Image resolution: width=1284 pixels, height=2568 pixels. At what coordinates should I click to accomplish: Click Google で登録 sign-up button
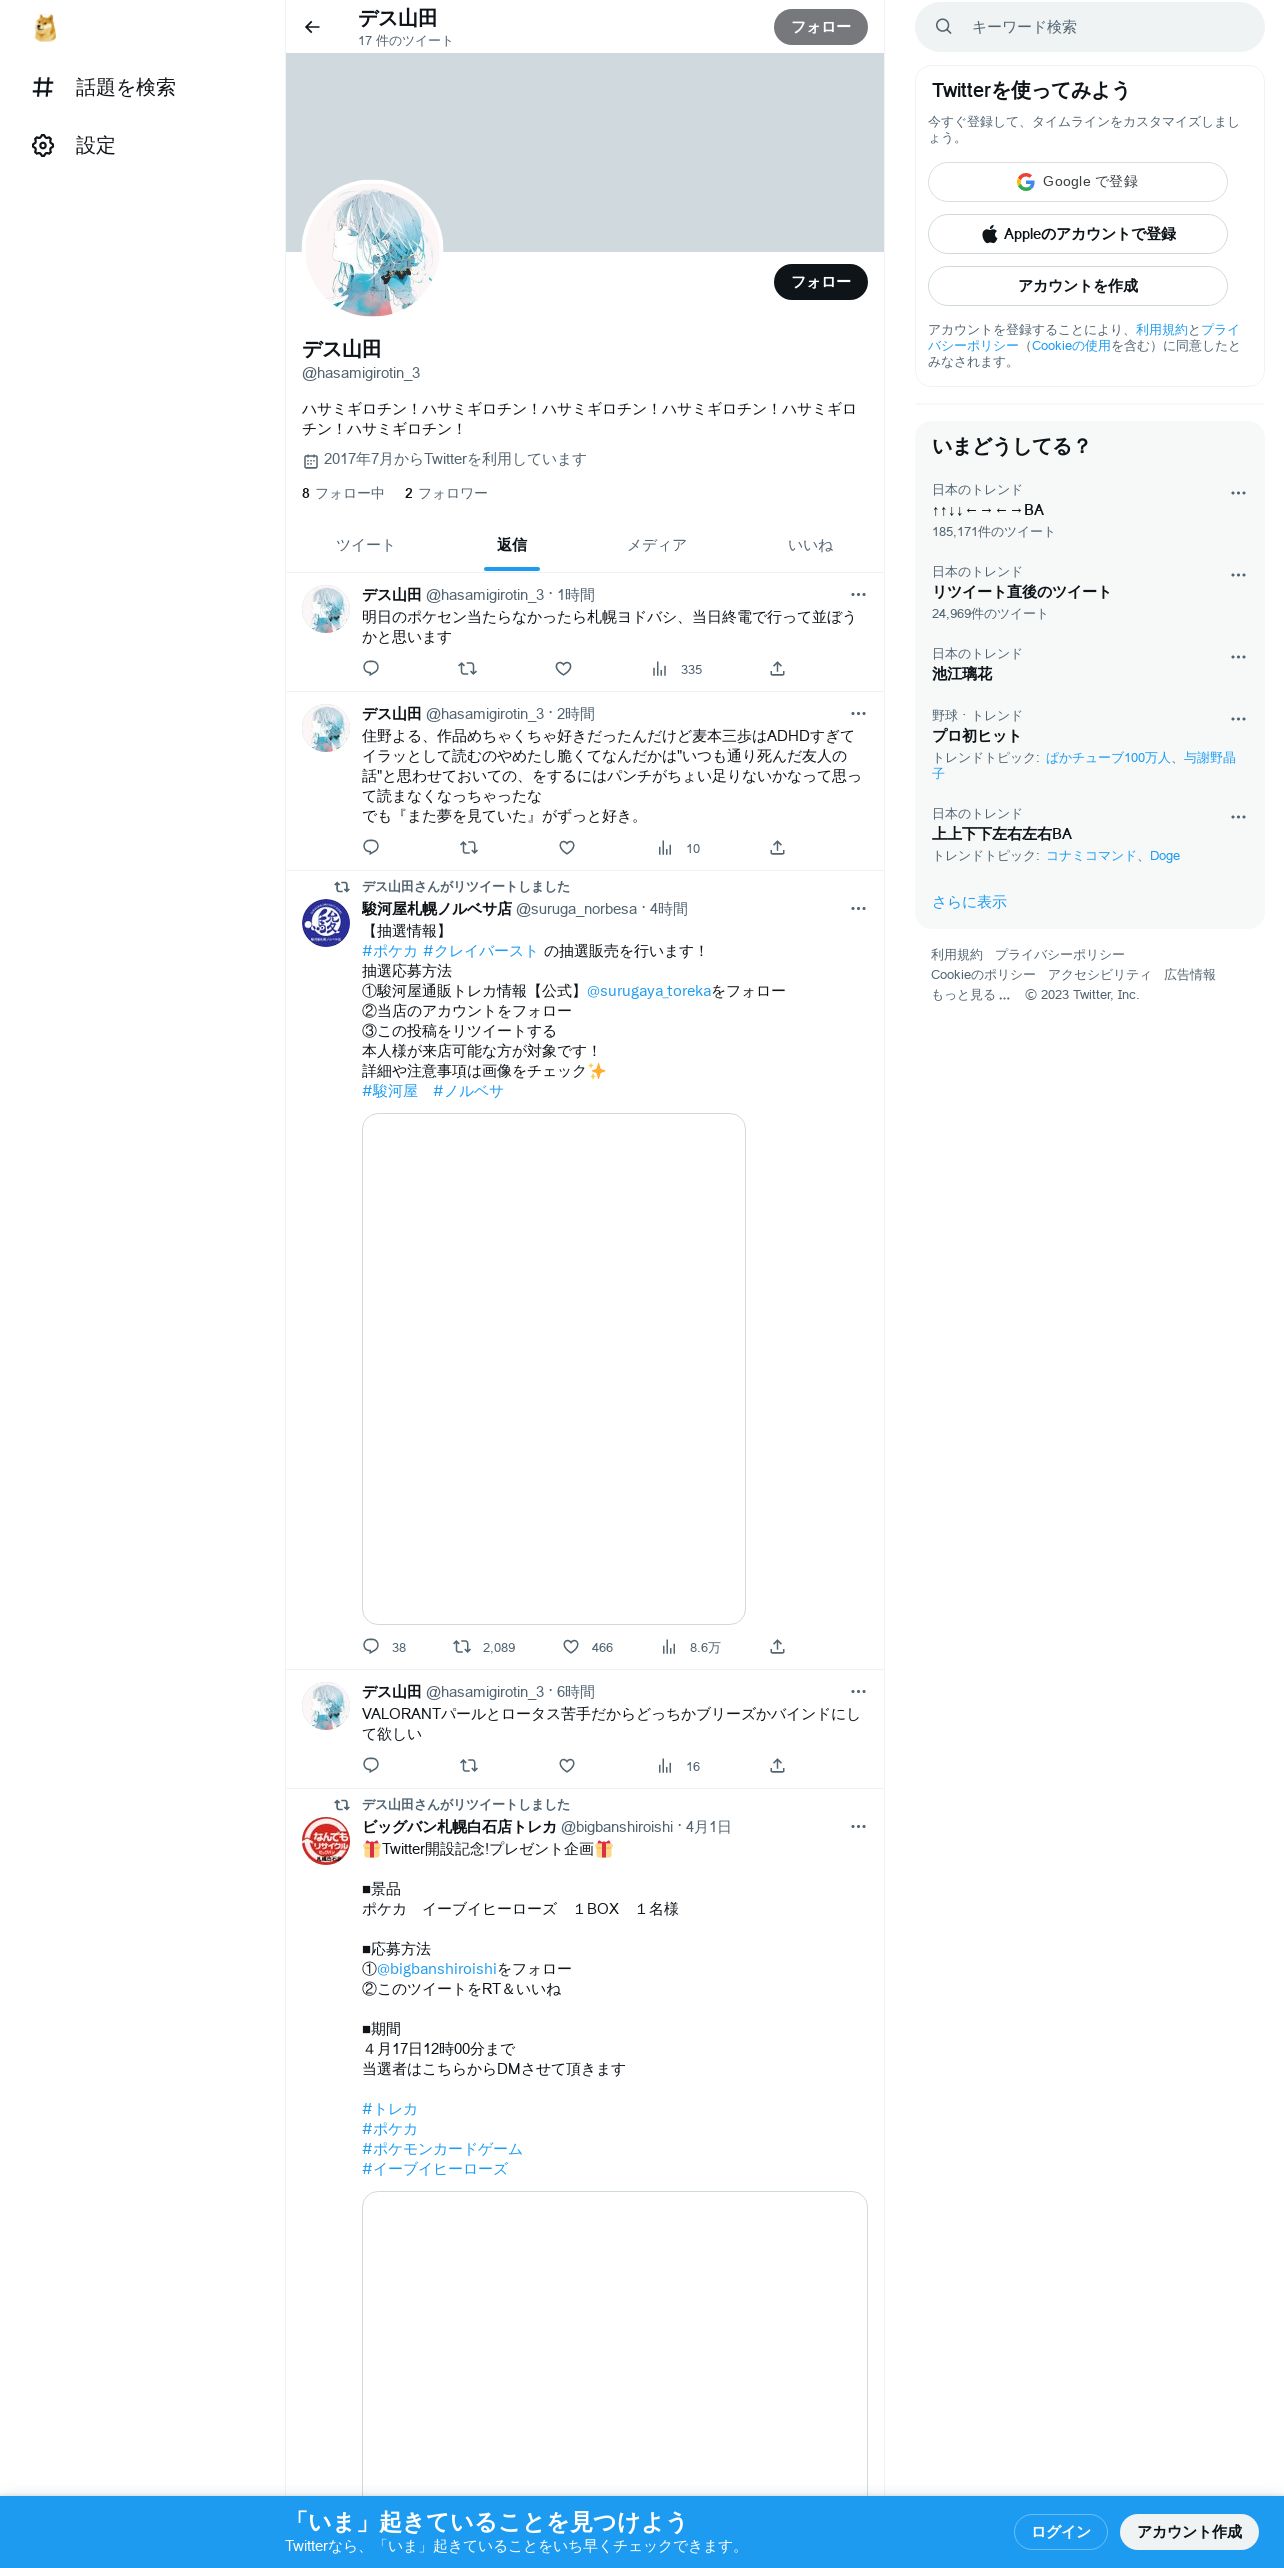(x=1078, y=182)
